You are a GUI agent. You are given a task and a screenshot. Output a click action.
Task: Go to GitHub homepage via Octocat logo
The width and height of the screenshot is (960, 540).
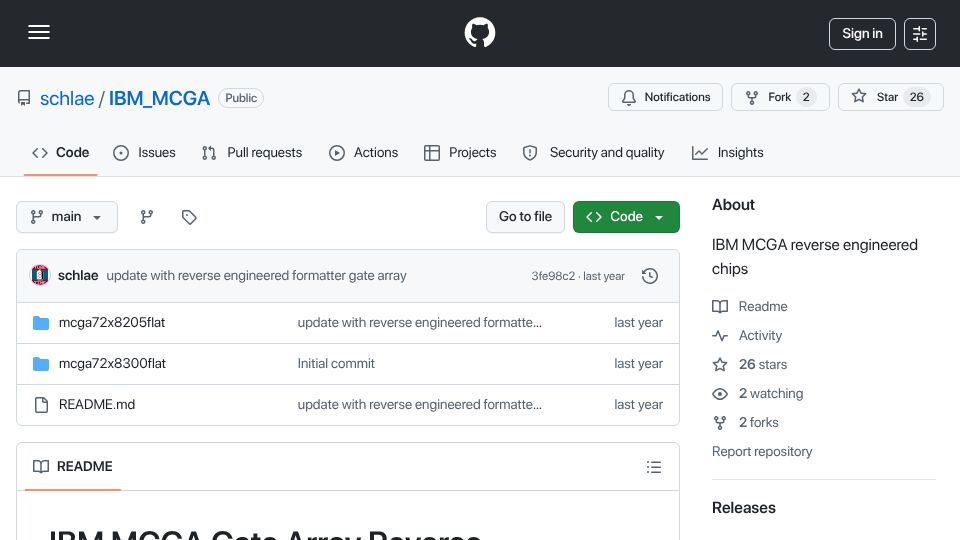click(479, 32)
